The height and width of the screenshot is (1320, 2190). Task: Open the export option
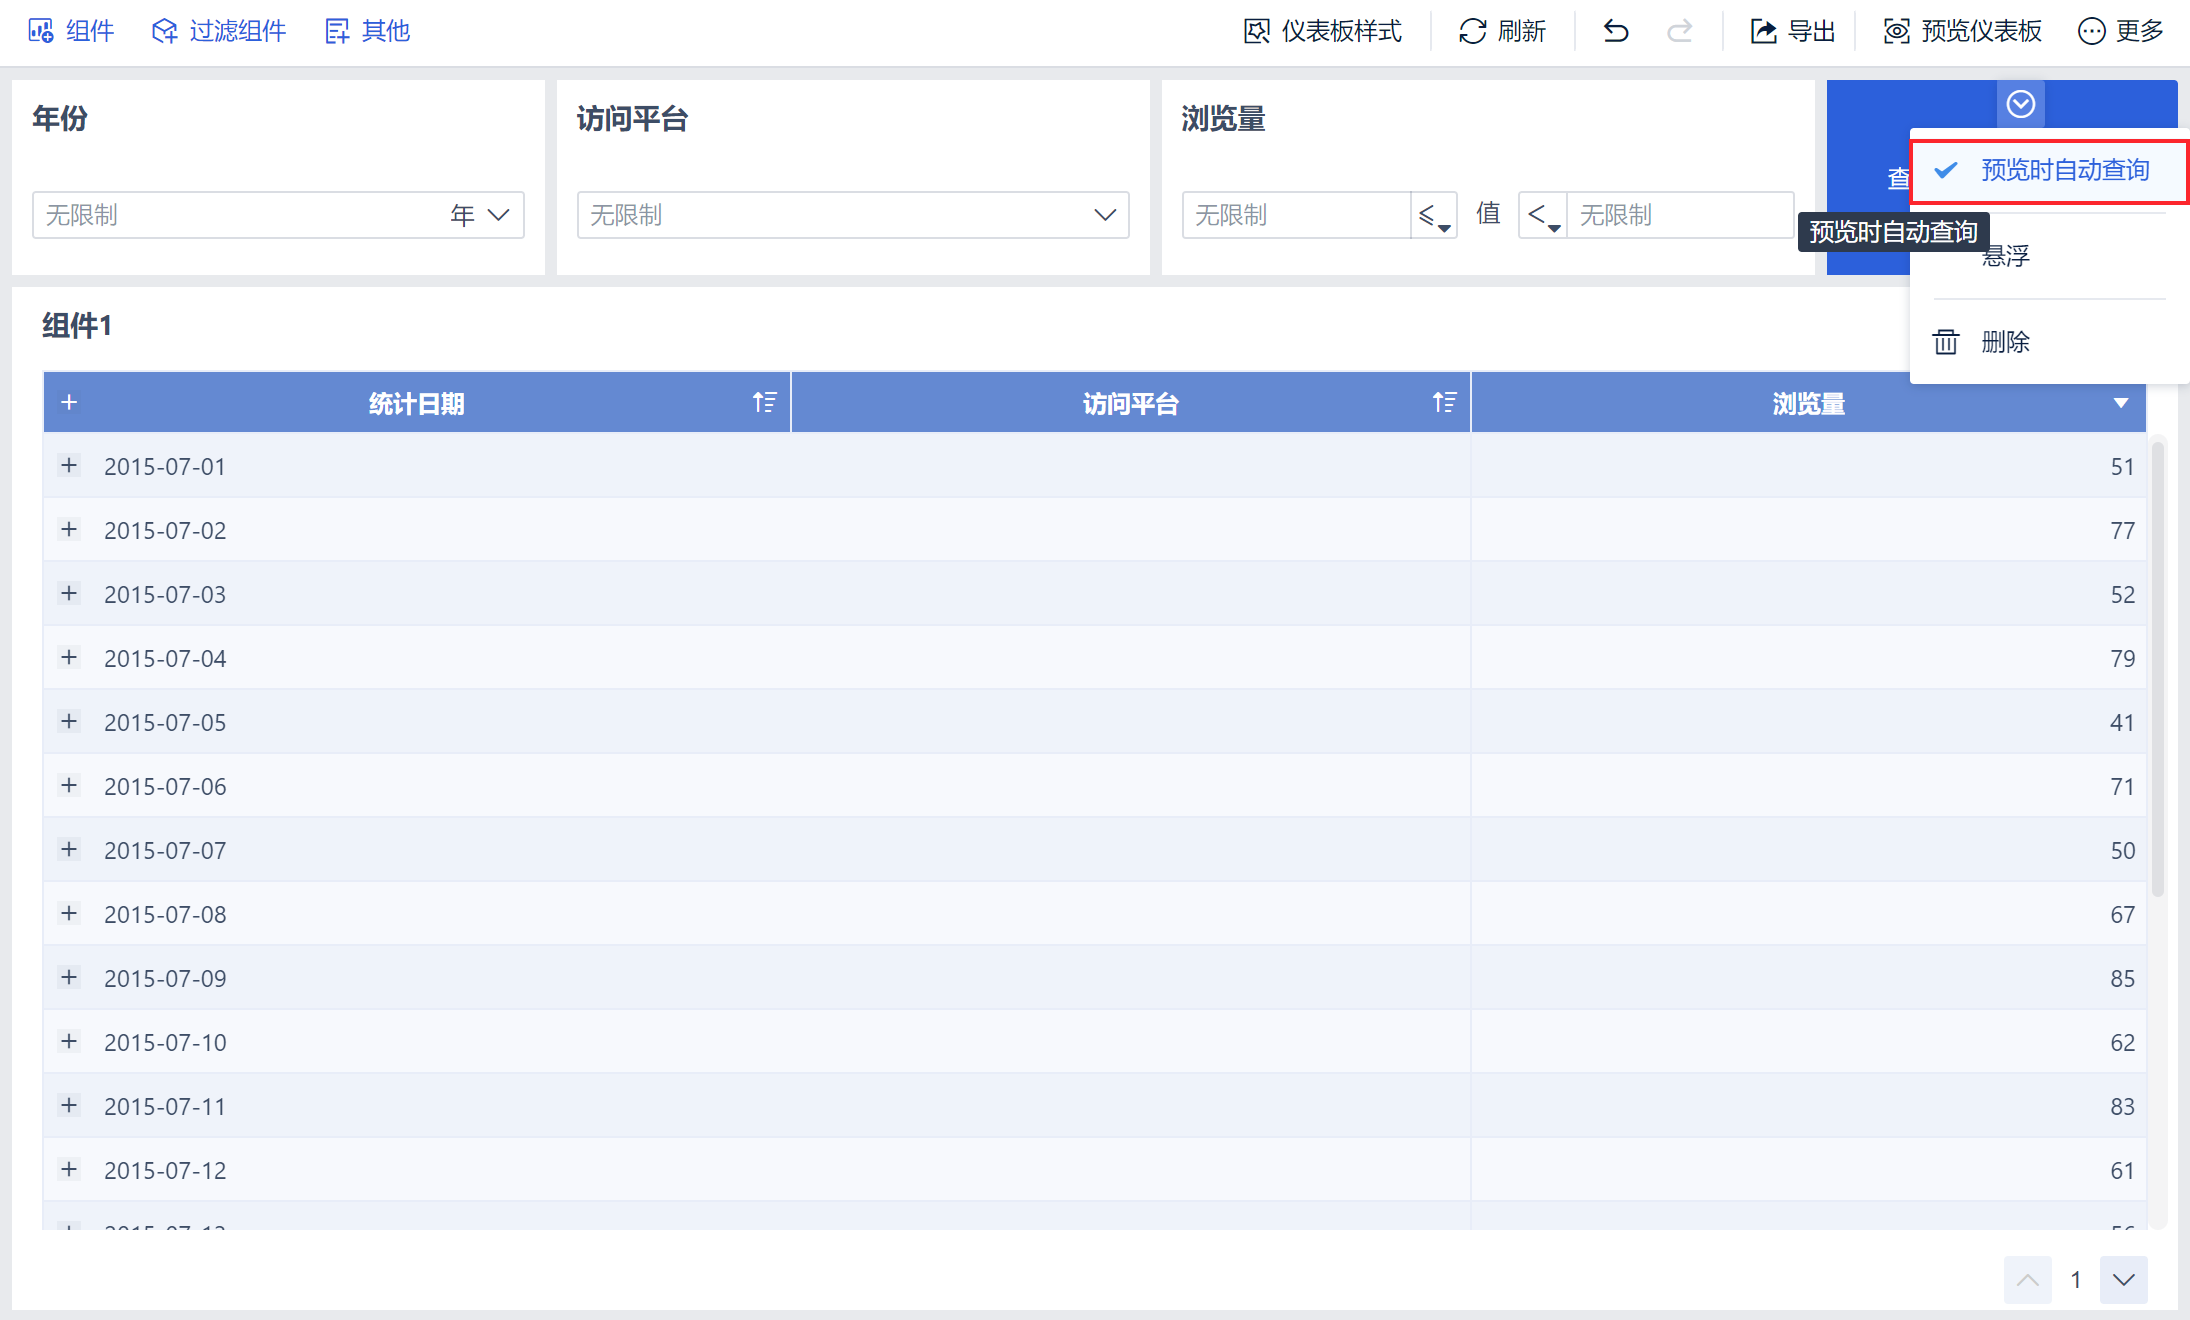[1792, 31]
